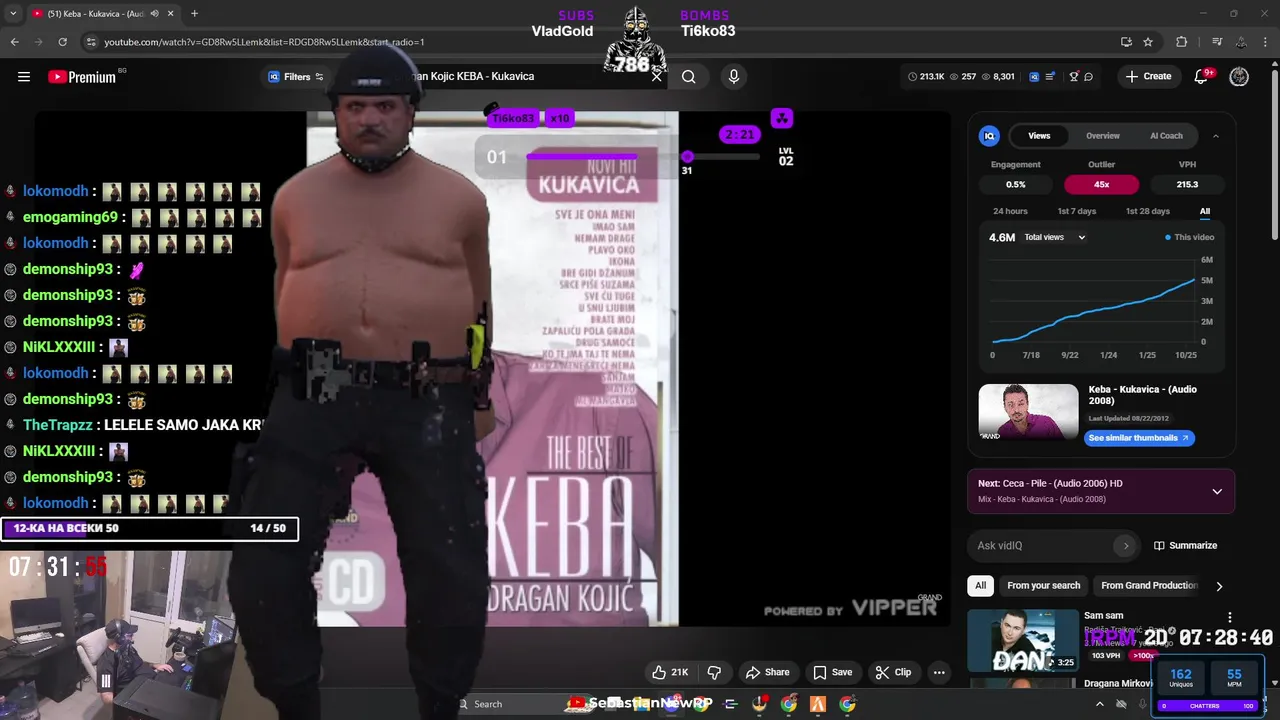Click the blue vidIQ icon in the header stats bar
This screenshot has width=1280, height=720.
(x=1035, y=77)
